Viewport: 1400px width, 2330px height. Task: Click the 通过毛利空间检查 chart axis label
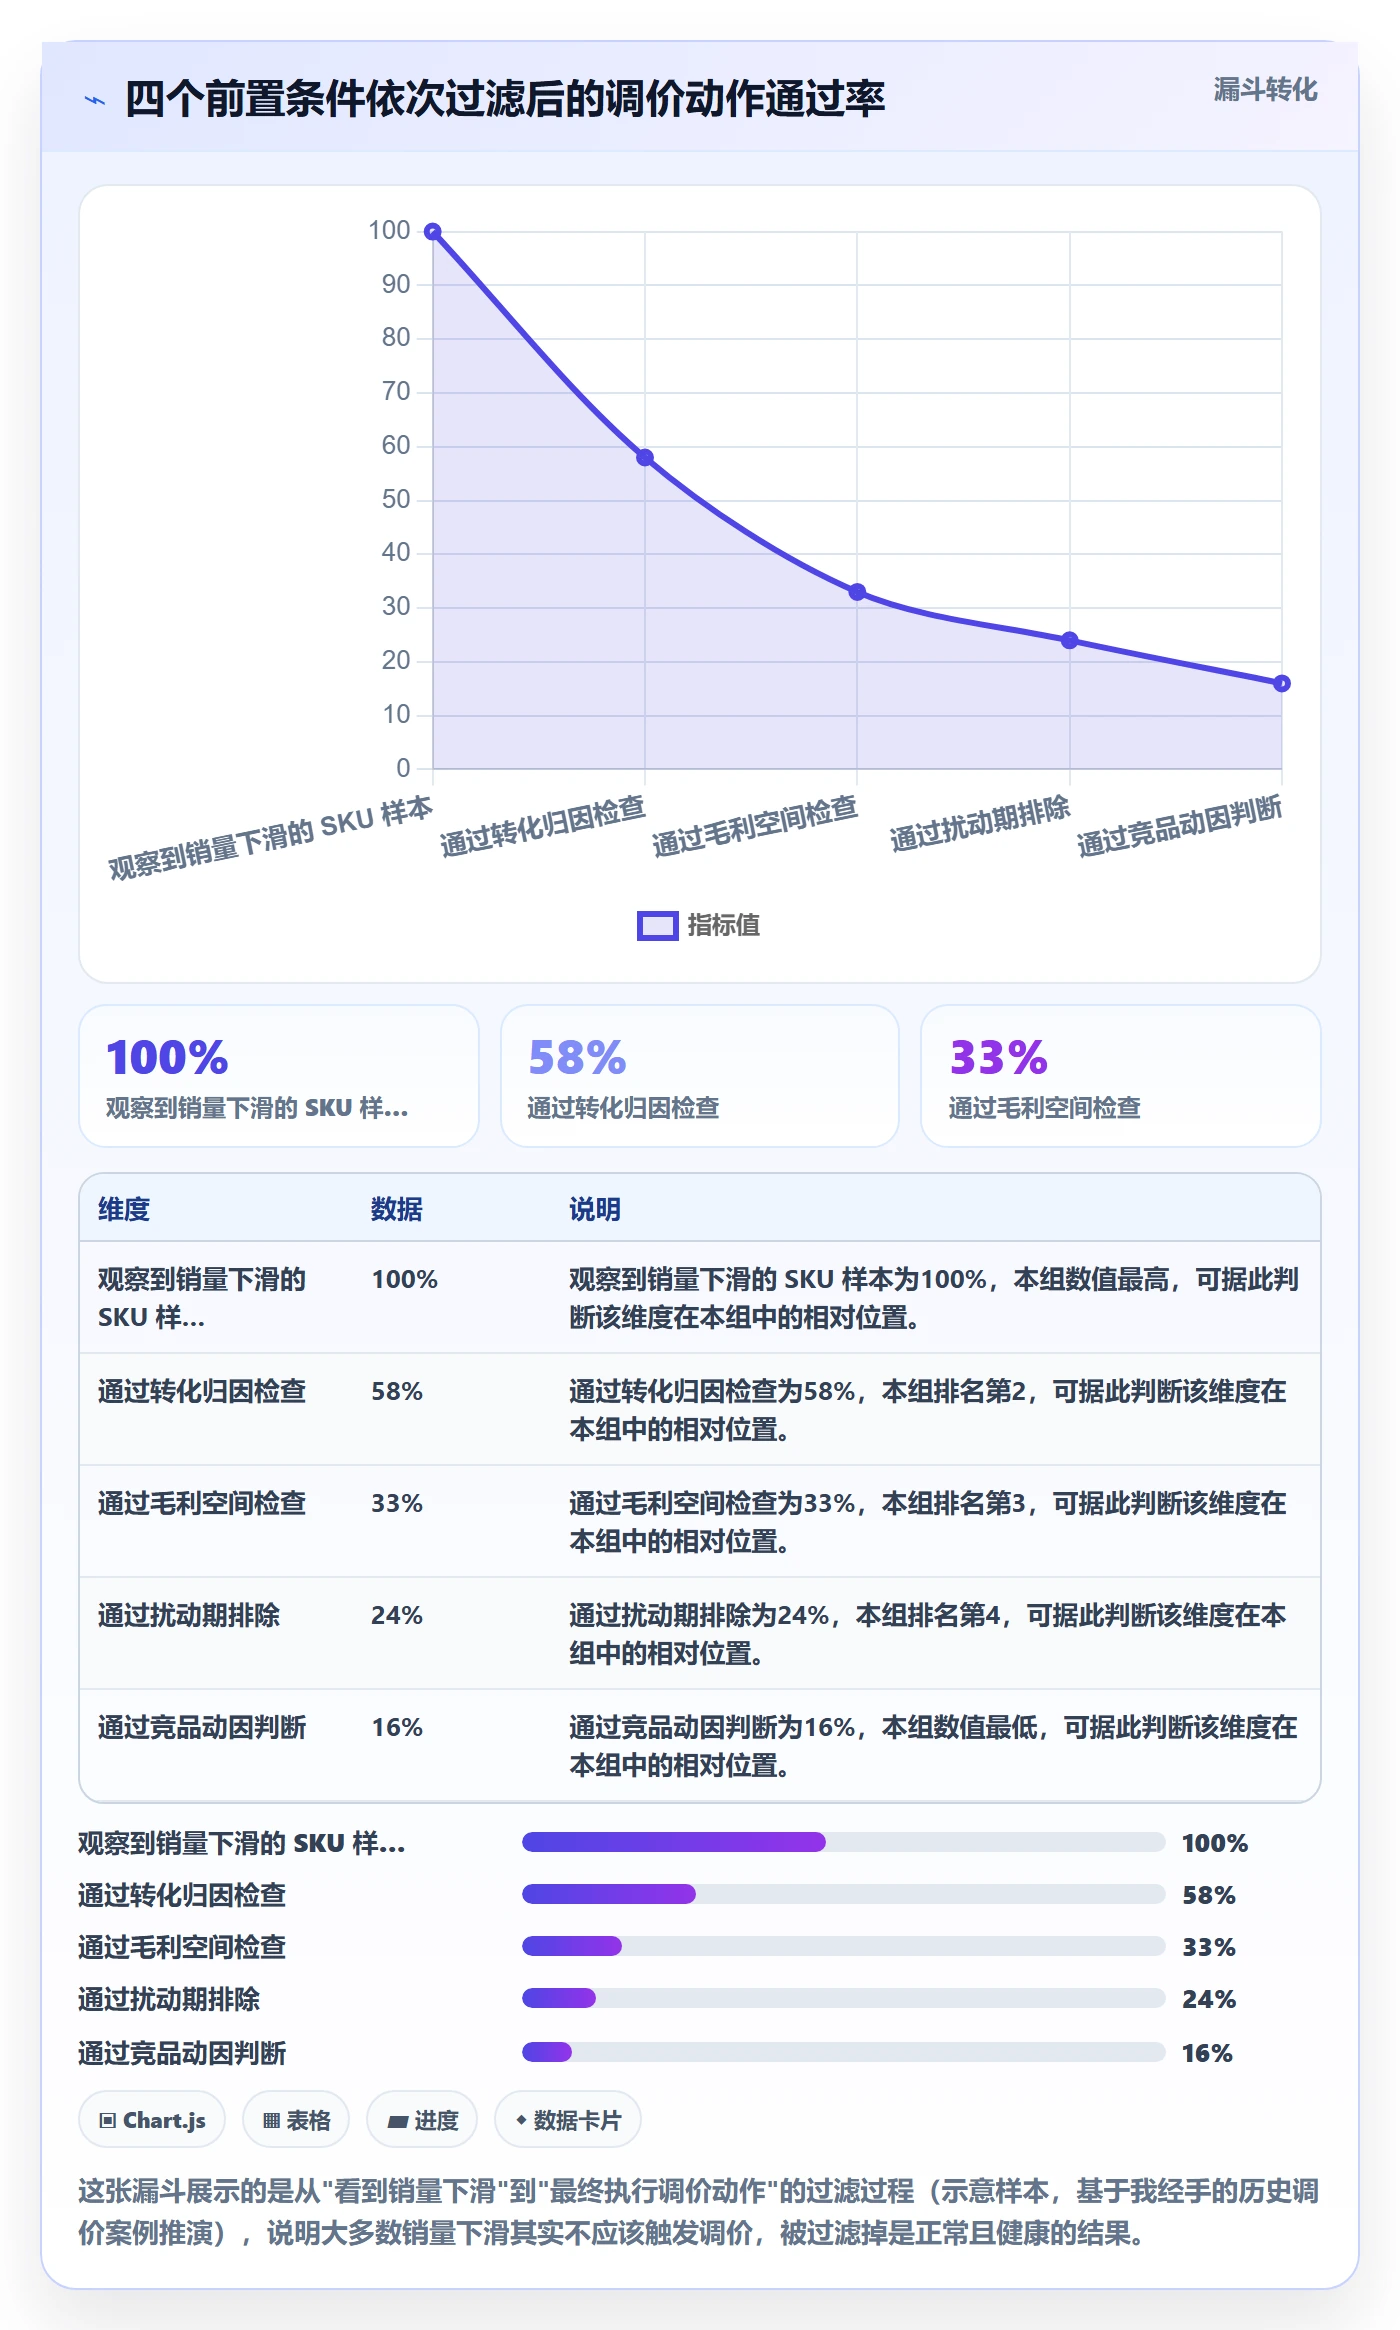coord(755,827)
